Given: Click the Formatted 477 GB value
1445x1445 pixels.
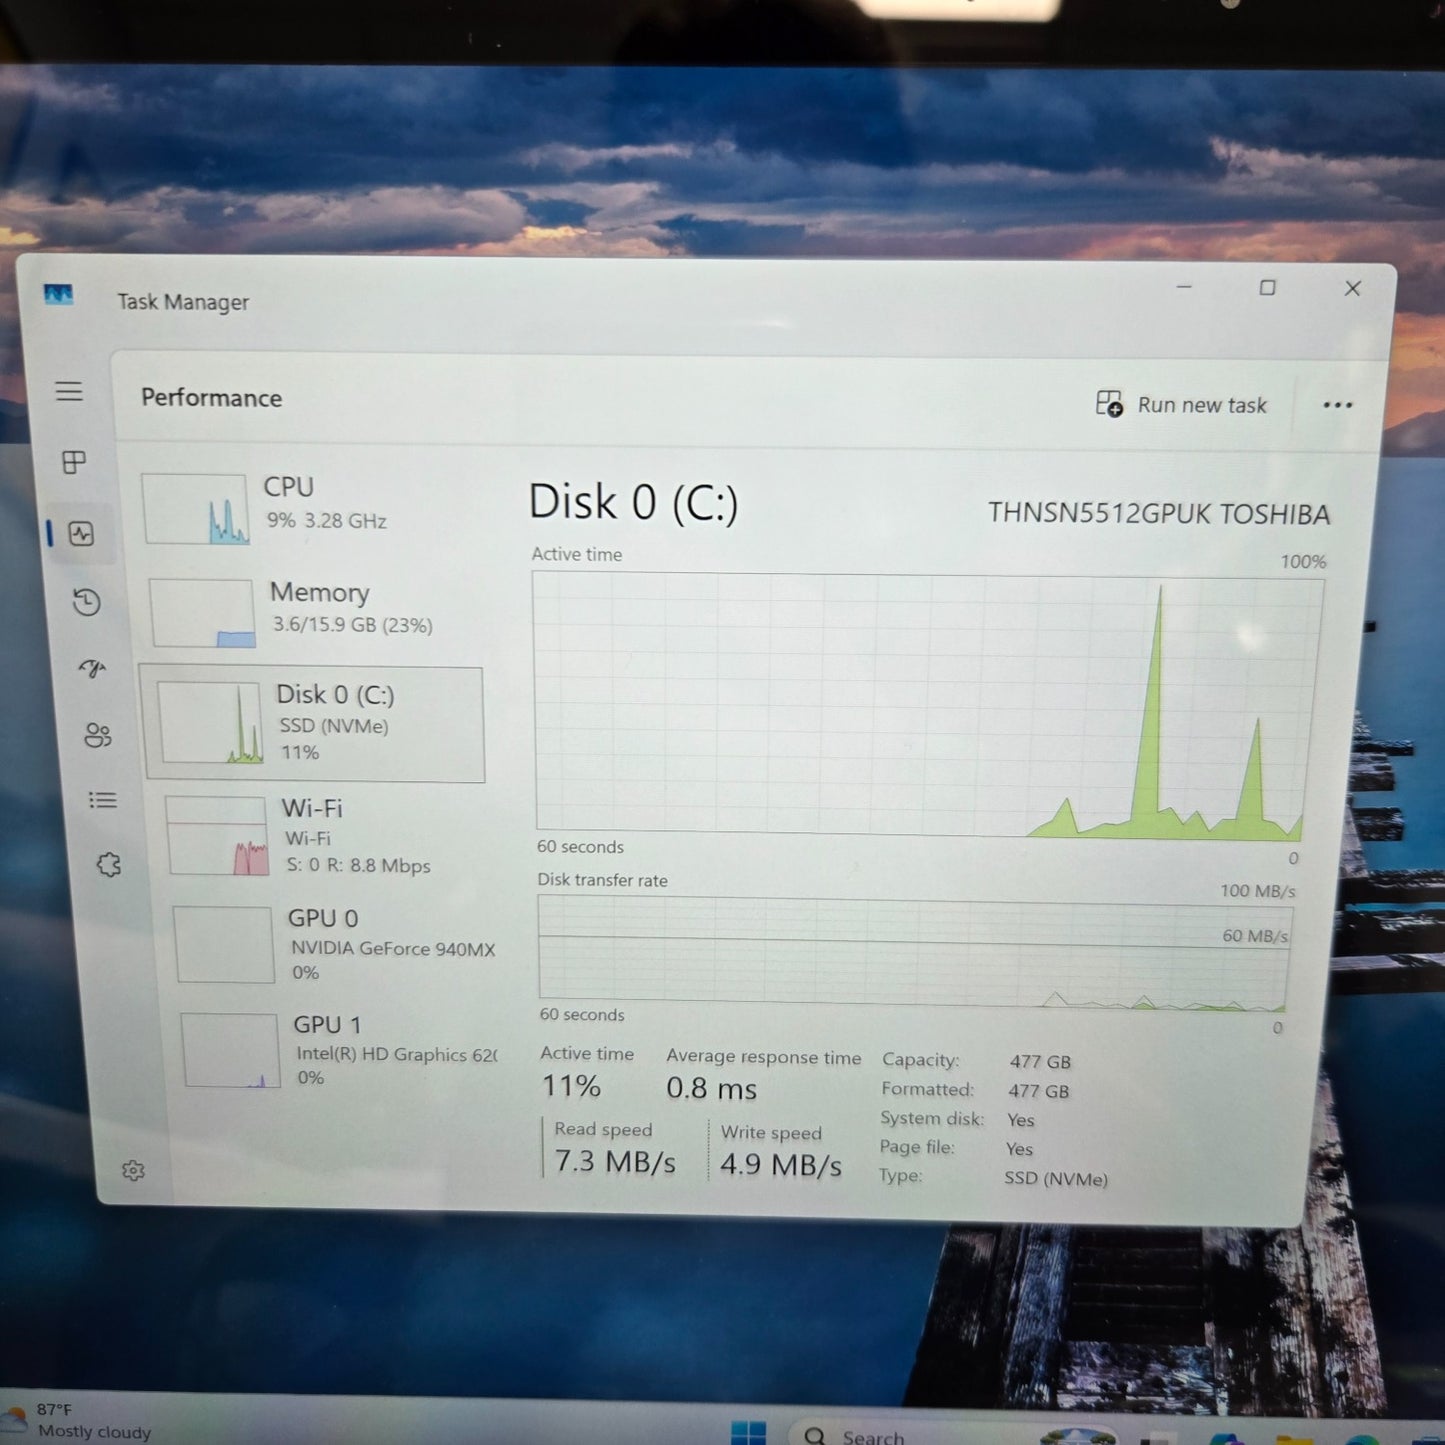Looking at the screenshot, I should pos(1039,1091).
